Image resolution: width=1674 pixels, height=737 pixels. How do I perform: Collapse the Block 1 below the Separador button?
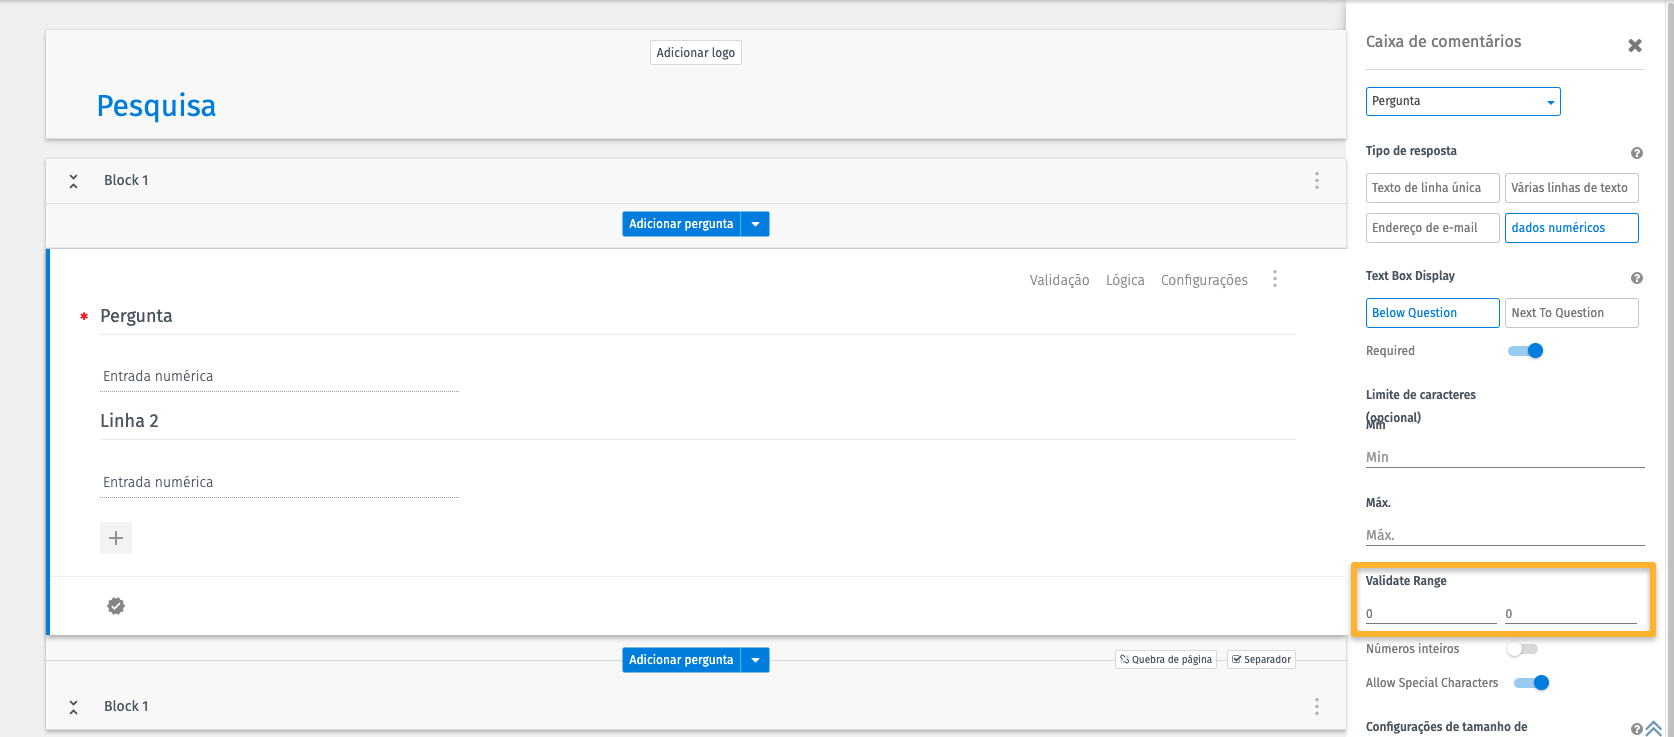pyautogui.click(x=73, y=707)
